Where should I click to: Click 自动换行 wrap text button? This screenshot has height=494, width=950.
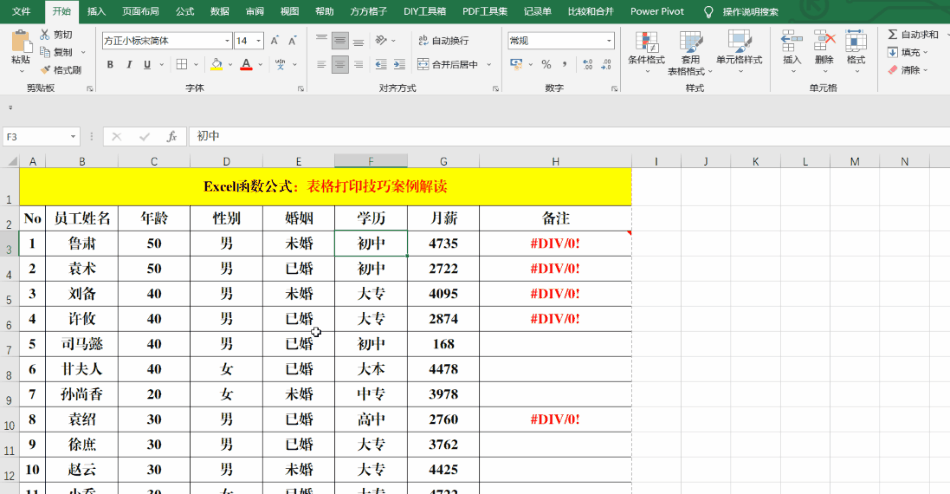tap(443, 41)
